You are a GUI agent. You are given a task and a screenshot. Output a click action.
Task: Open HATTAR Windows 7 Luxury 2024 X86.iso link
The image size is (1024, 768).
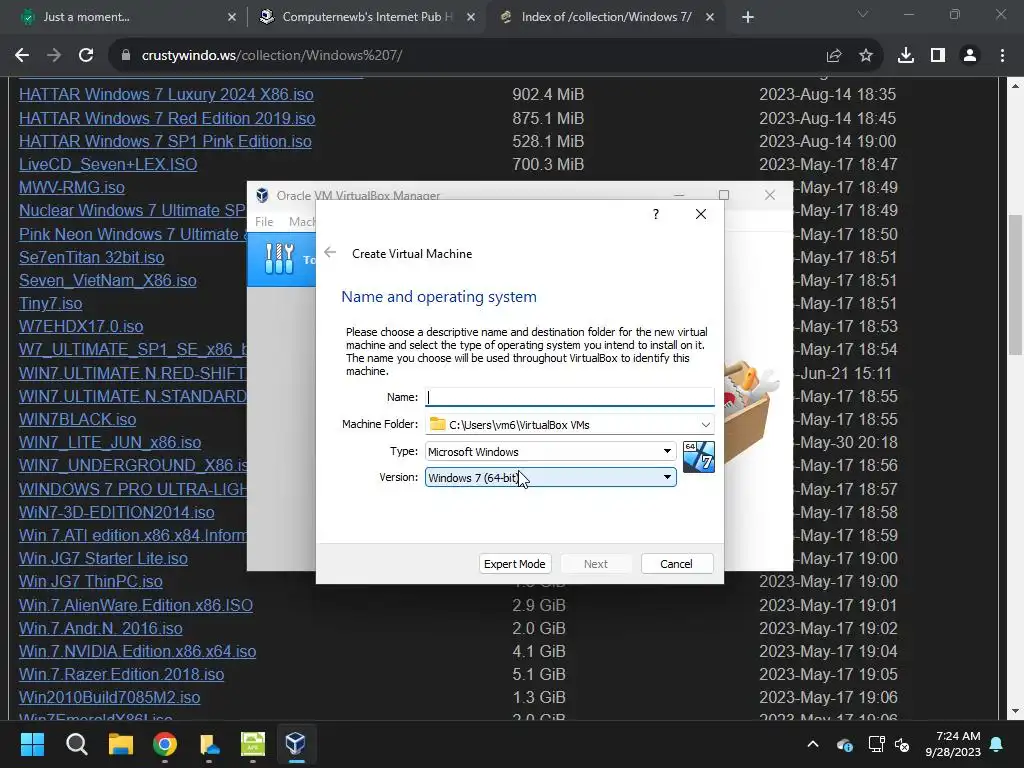click(x=166, y=95)
